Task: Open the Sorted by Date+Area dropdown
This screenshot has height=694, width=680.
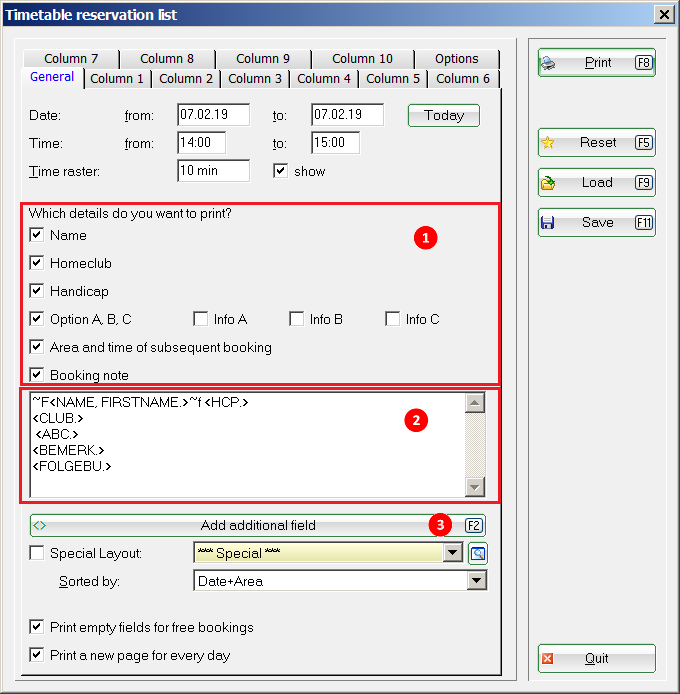Action: (476, 581)
